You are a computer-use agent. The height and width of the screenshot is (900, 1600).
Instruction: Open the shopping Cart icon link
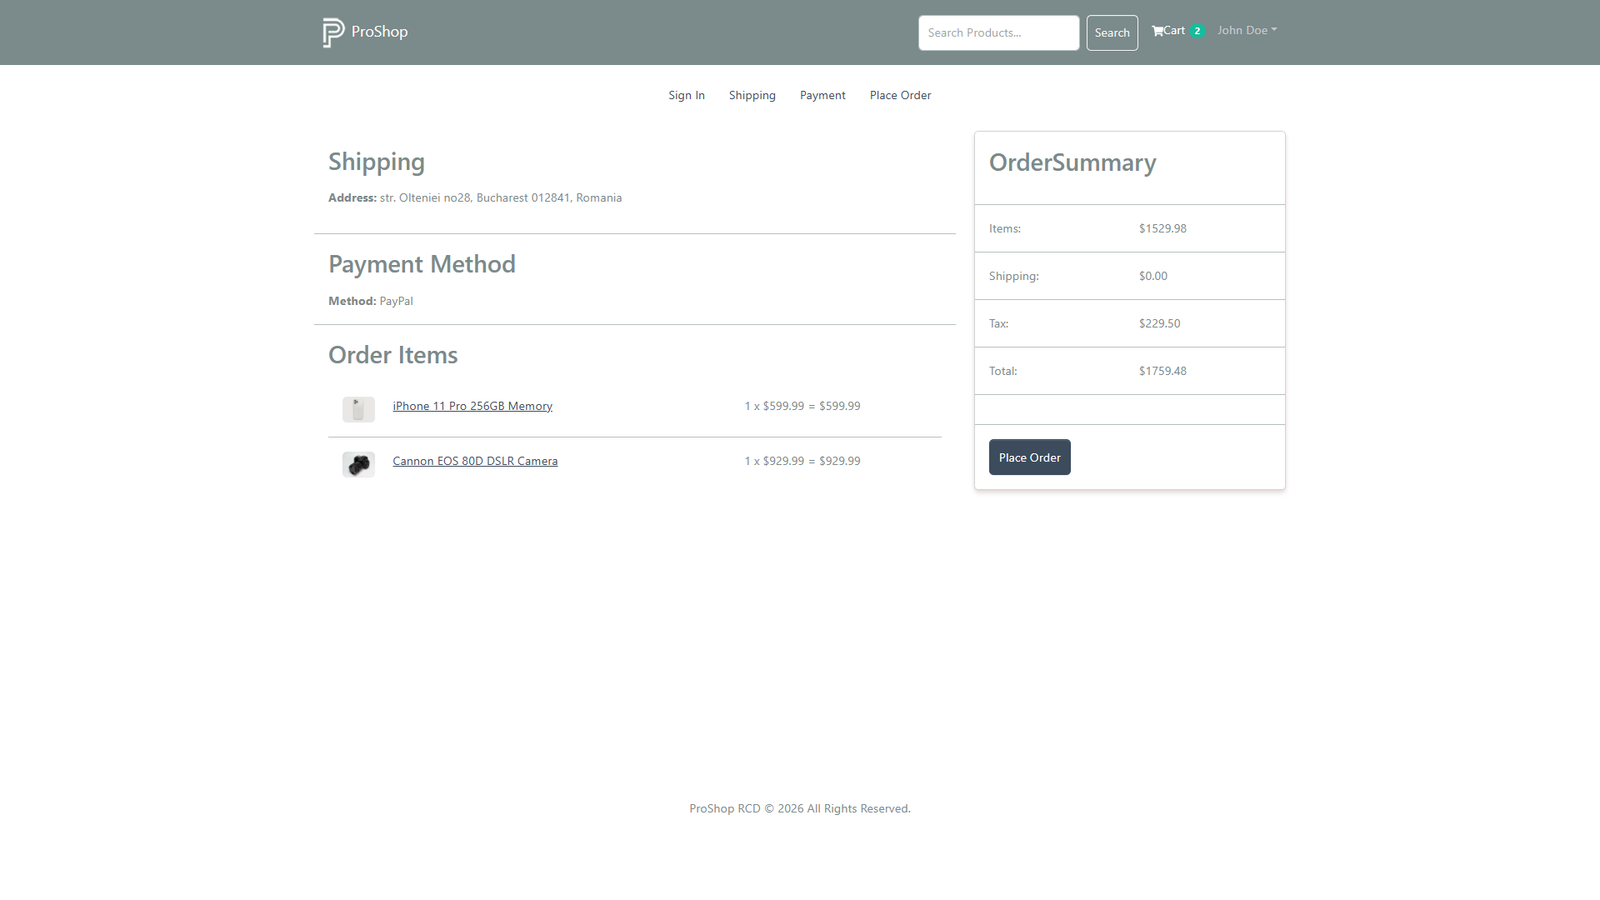coord(1168,31)
